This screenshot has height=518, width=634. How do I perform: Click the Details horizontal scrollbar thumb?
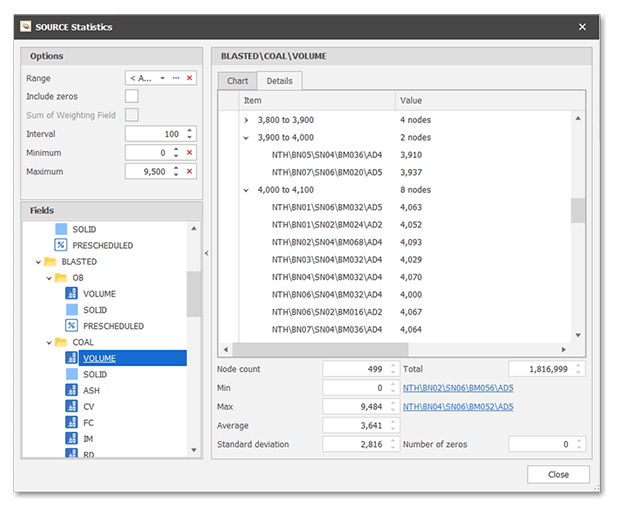click(x=321, y=349)
